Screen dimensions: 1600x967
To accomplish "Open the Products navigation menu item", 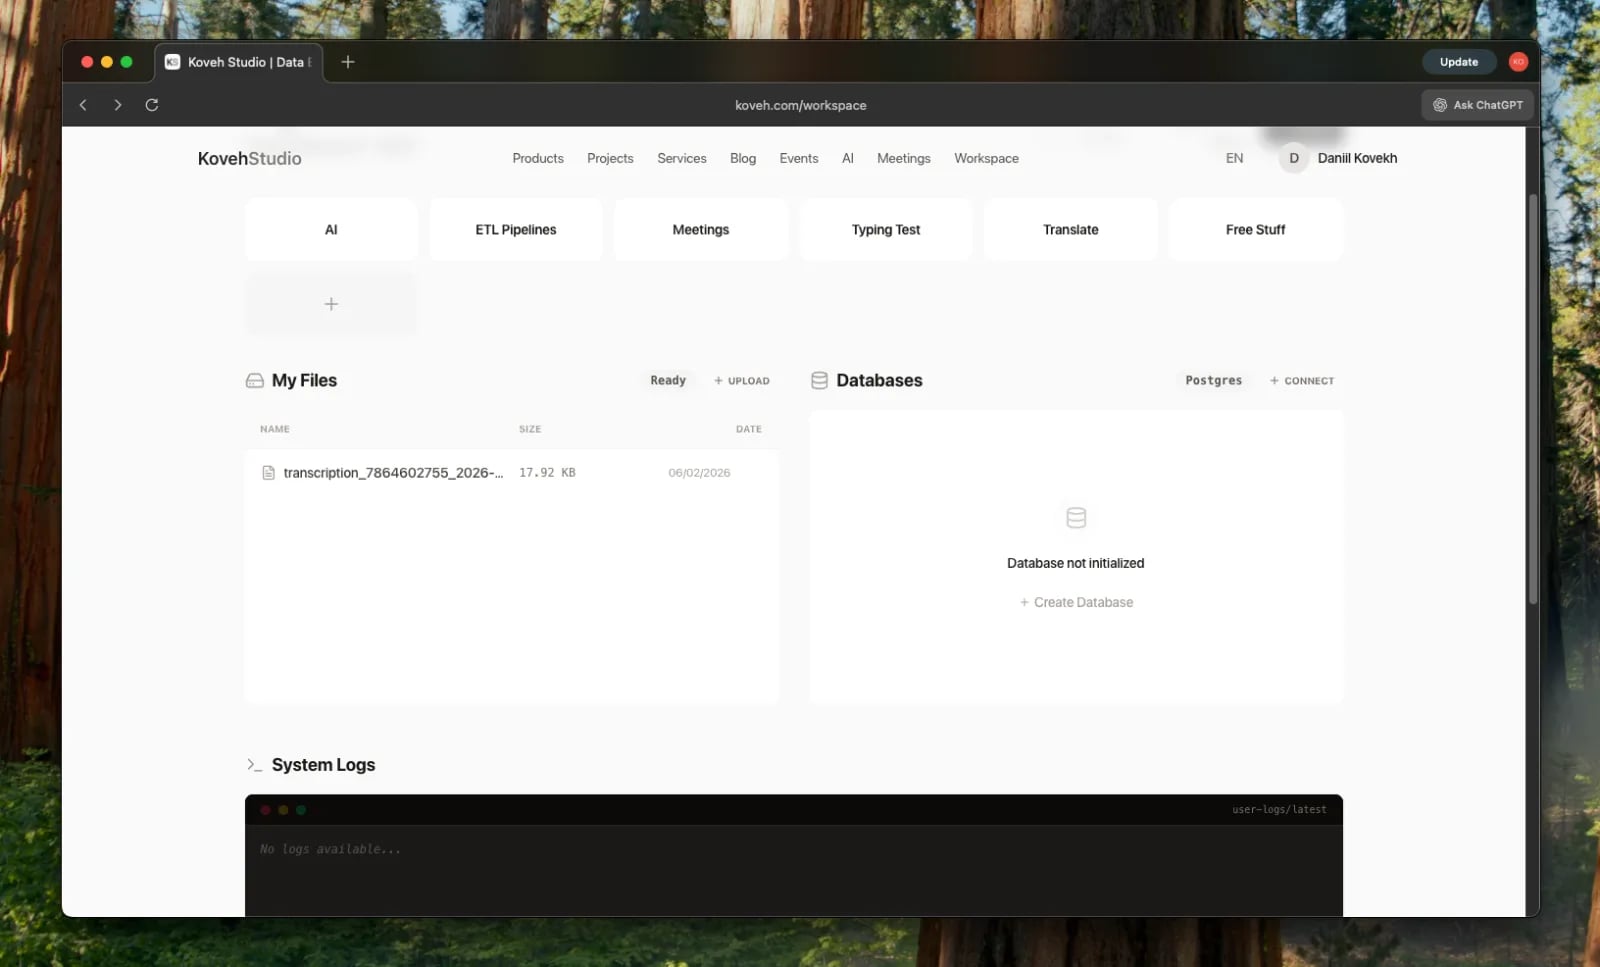I will [x=538, y=159].
